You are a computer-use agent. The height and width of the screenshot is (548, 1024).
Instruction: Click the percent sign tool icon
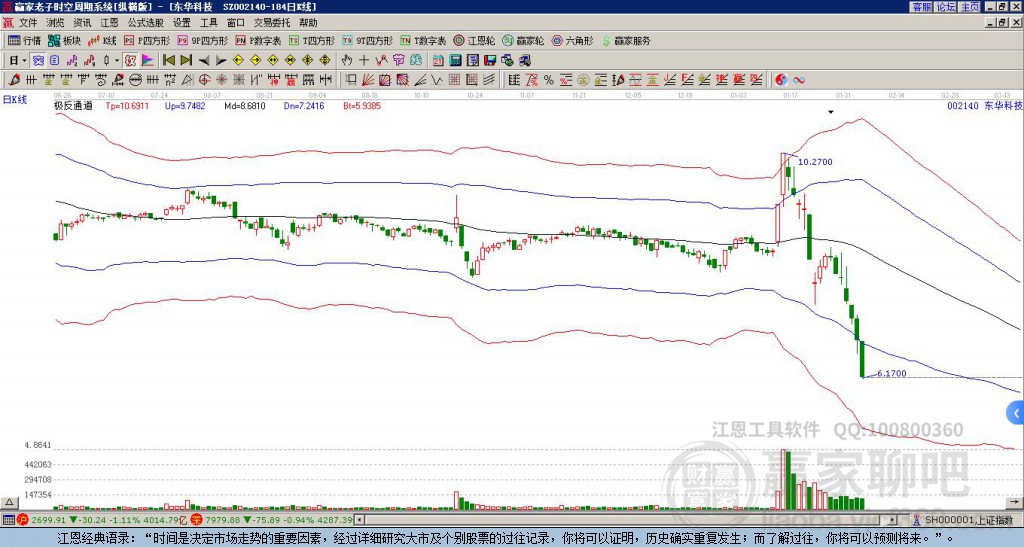tap(549, 80)
